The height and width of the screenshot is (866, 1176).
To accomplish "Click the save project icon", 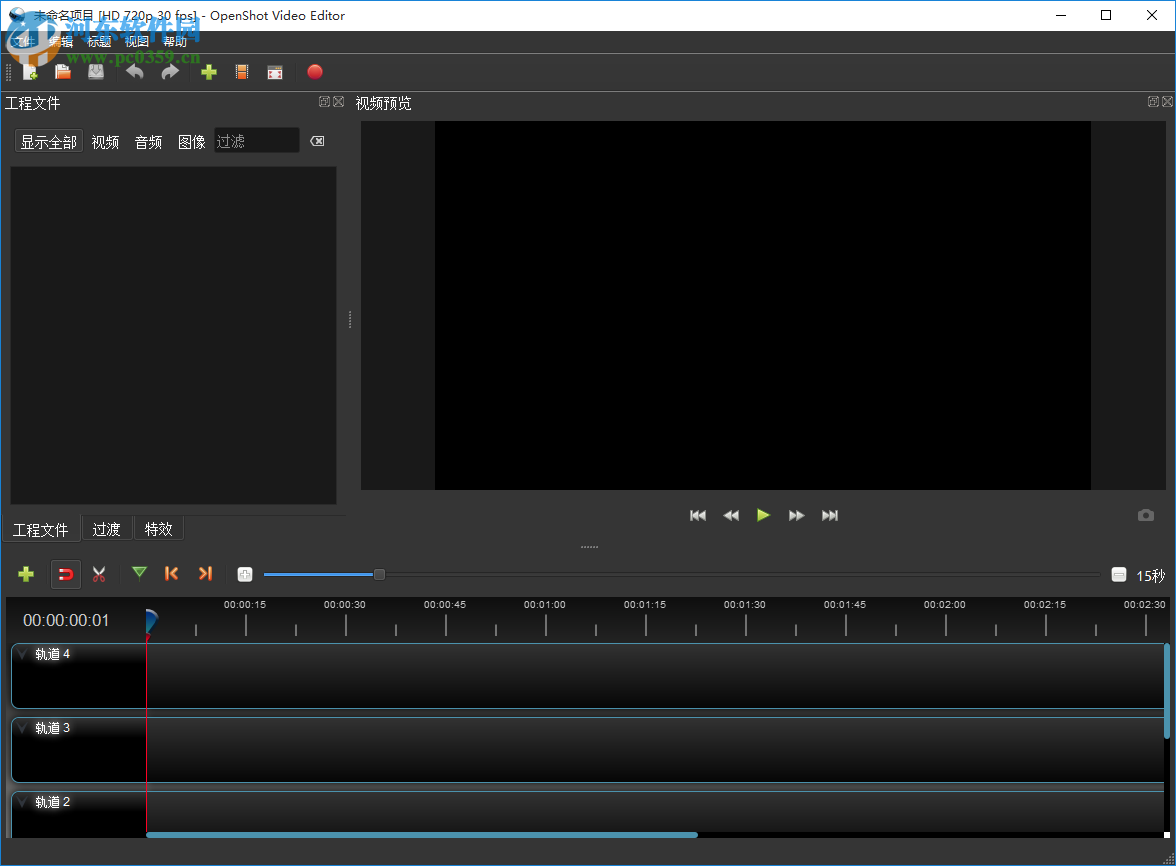I will 95,72.
